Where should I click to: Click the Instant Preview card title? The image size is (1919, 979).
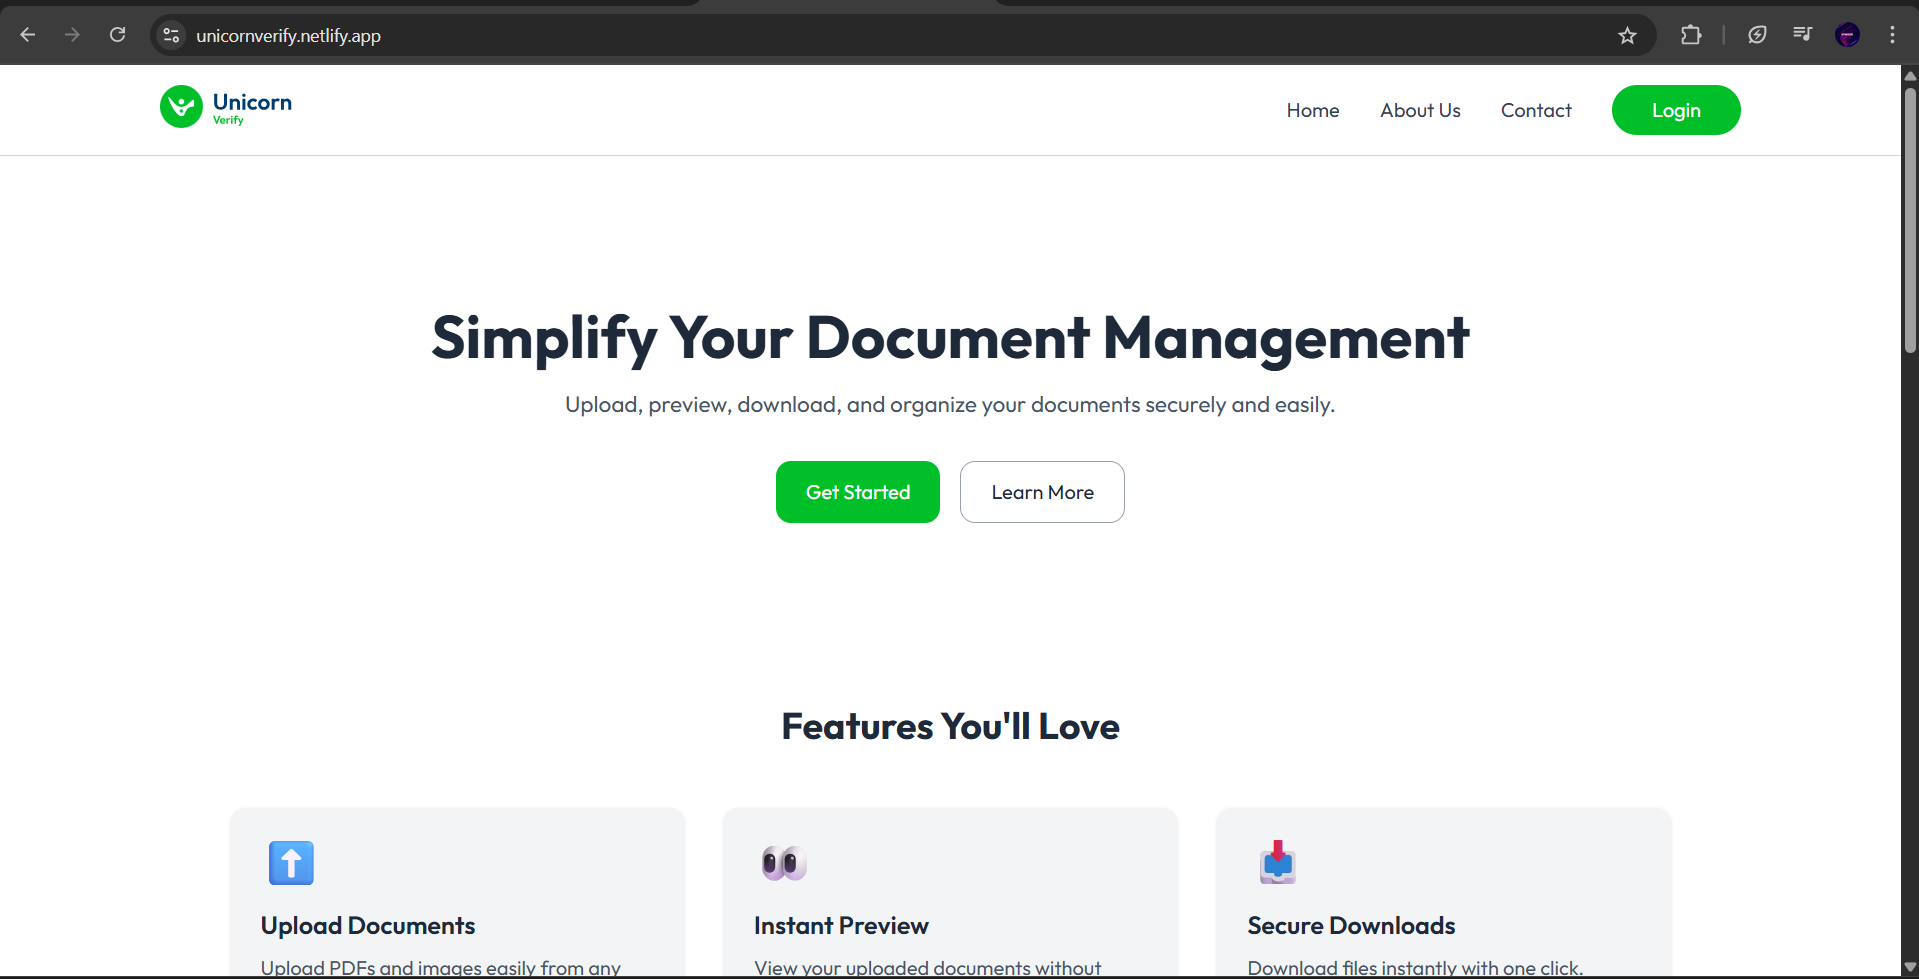click(x=841, y=926)
